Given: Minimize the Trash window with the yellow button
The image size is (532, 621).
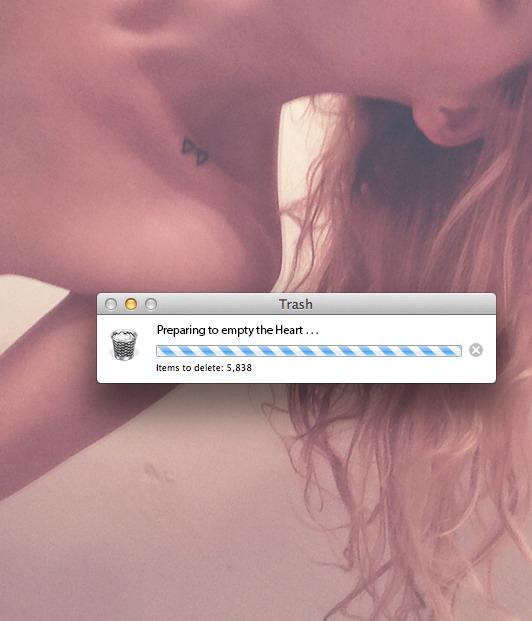Looking at the screenshot, I should [131, 304].
